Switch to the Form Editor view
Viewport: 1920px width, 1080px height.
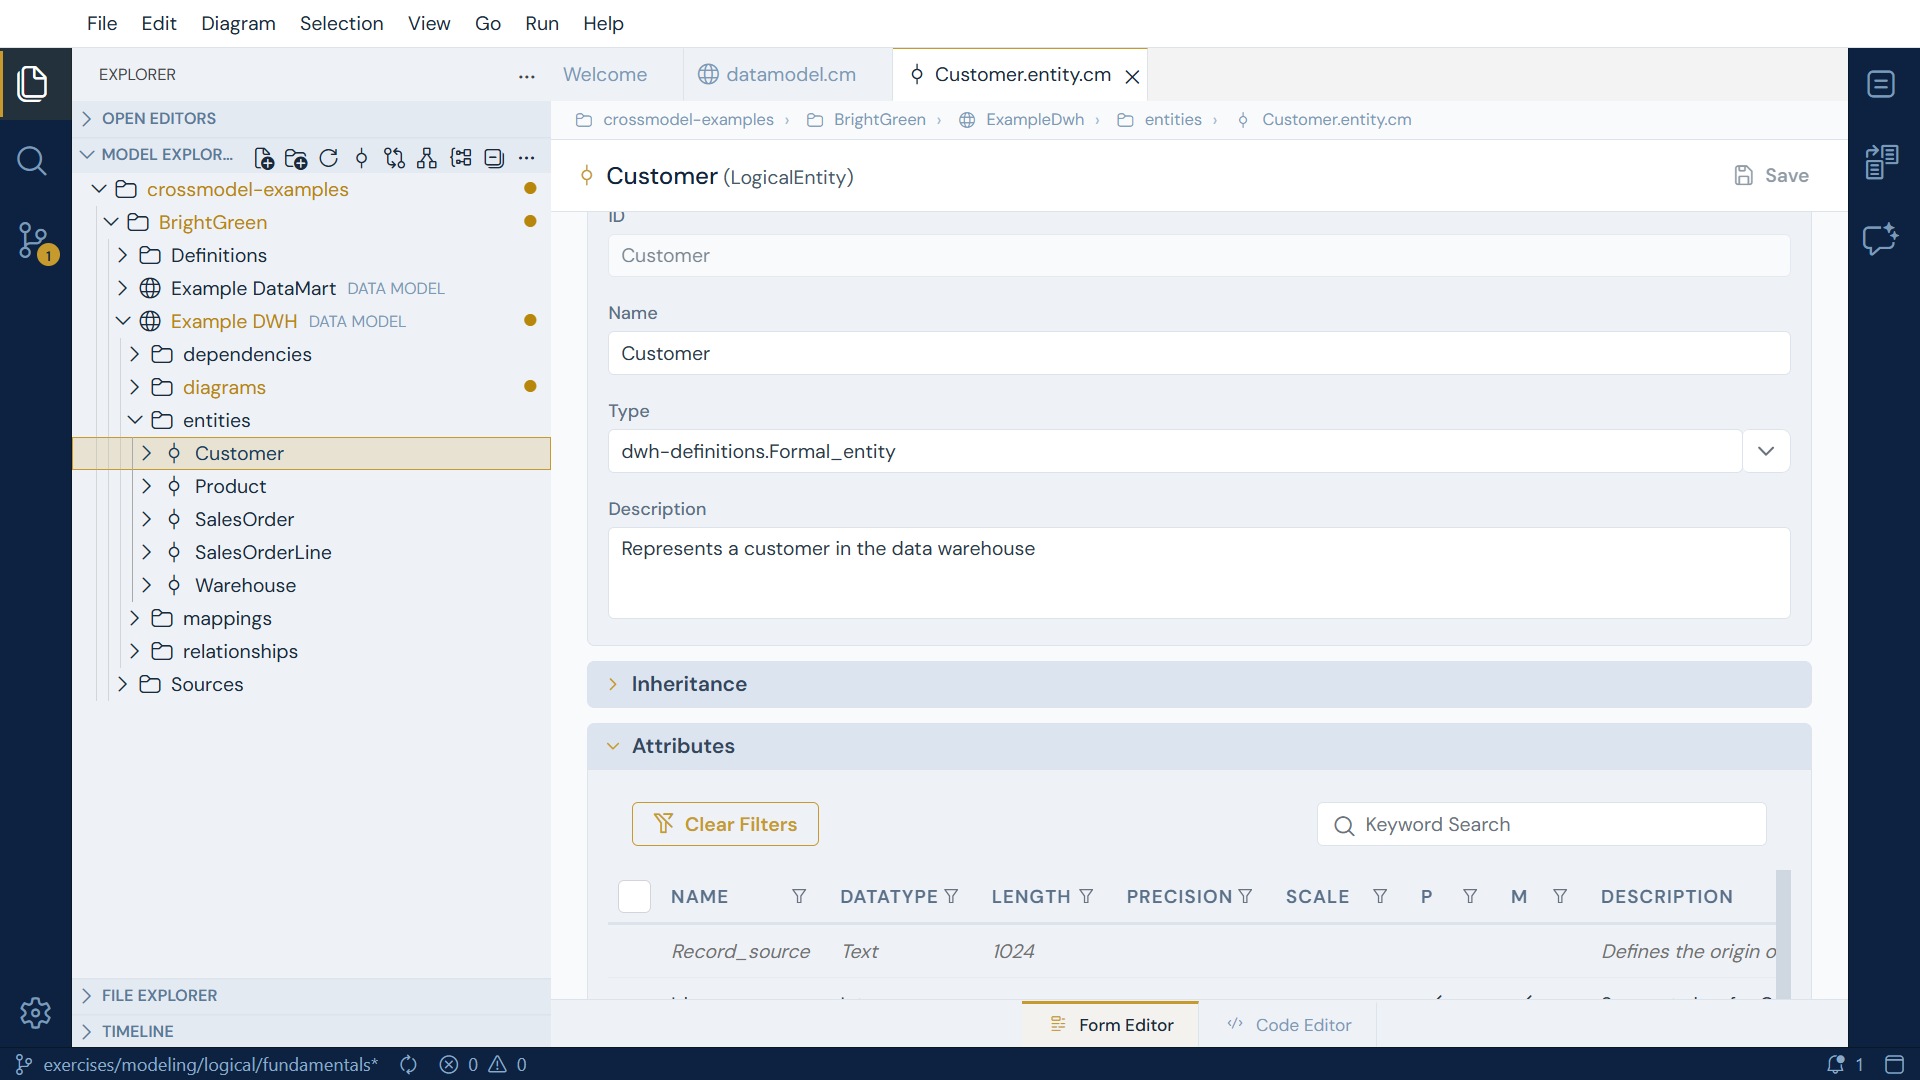tap(1110, 1024)
